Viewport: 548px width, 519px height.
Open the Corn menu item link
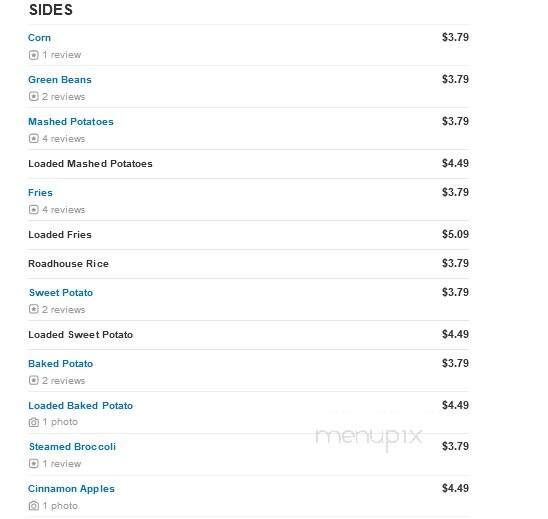coord(39,38)
